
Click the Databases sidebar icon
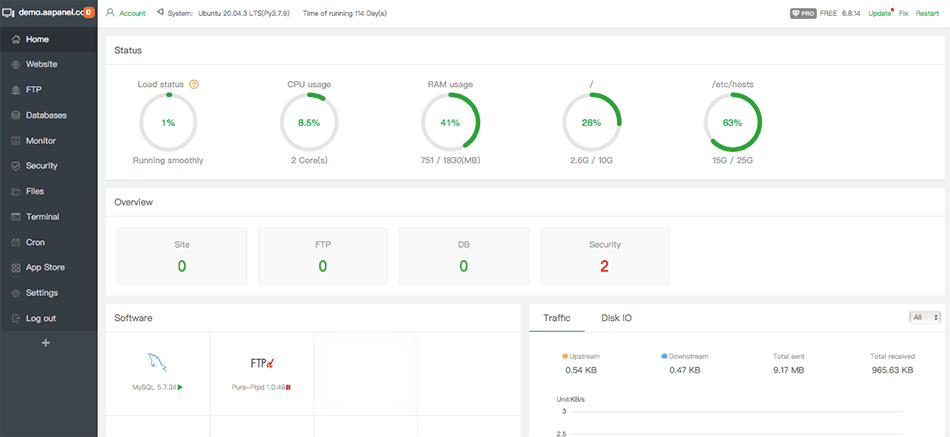[x=15, y=115]
